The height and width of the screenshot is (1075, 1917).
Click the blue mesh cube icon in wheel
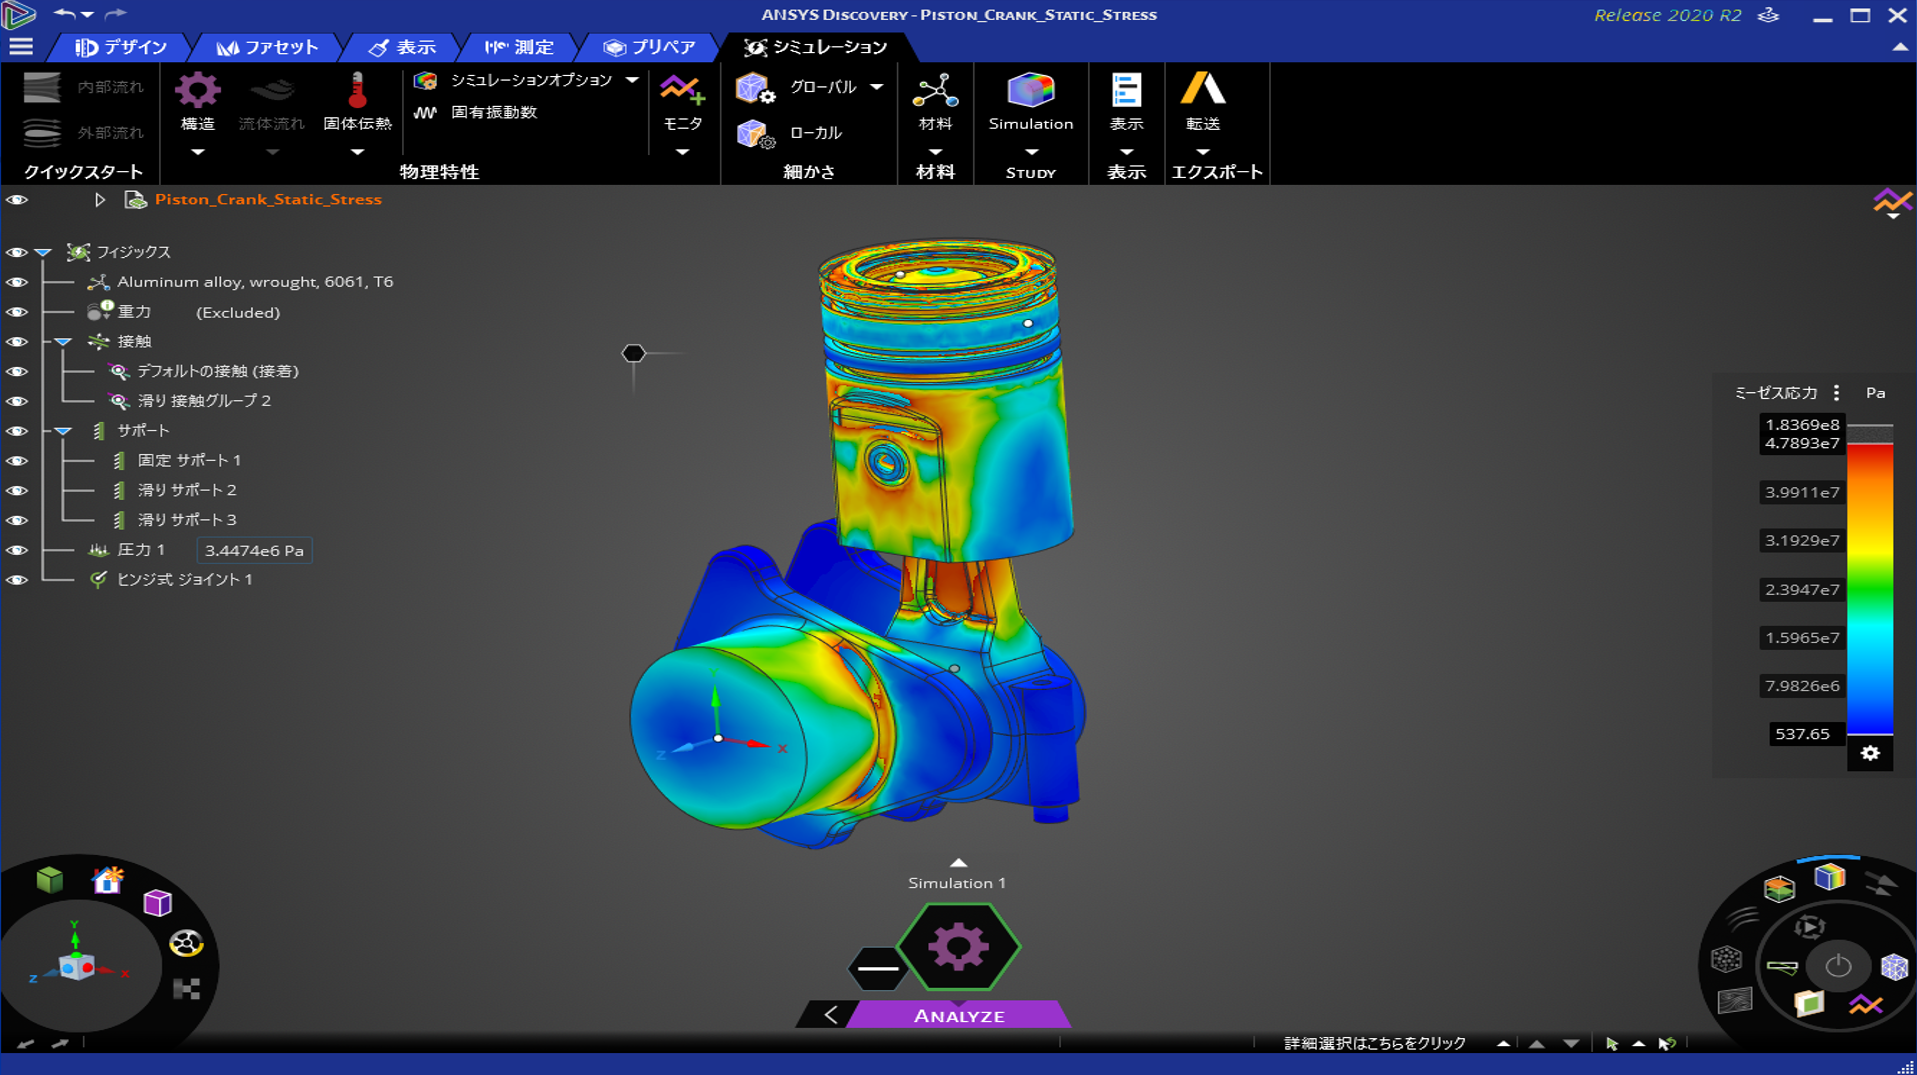click(x=1894, y=967)
